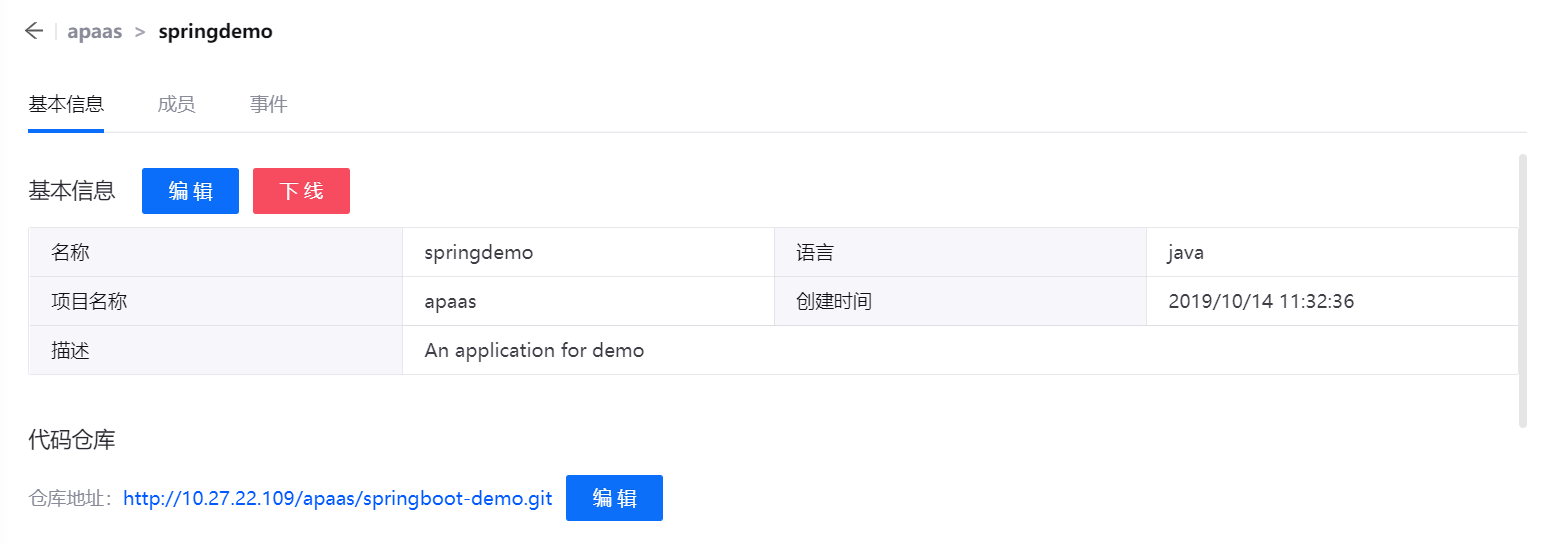Open the apaas breadcrumb link
This screenshot has height=544, width=1551.
click(x=94, y=31)
